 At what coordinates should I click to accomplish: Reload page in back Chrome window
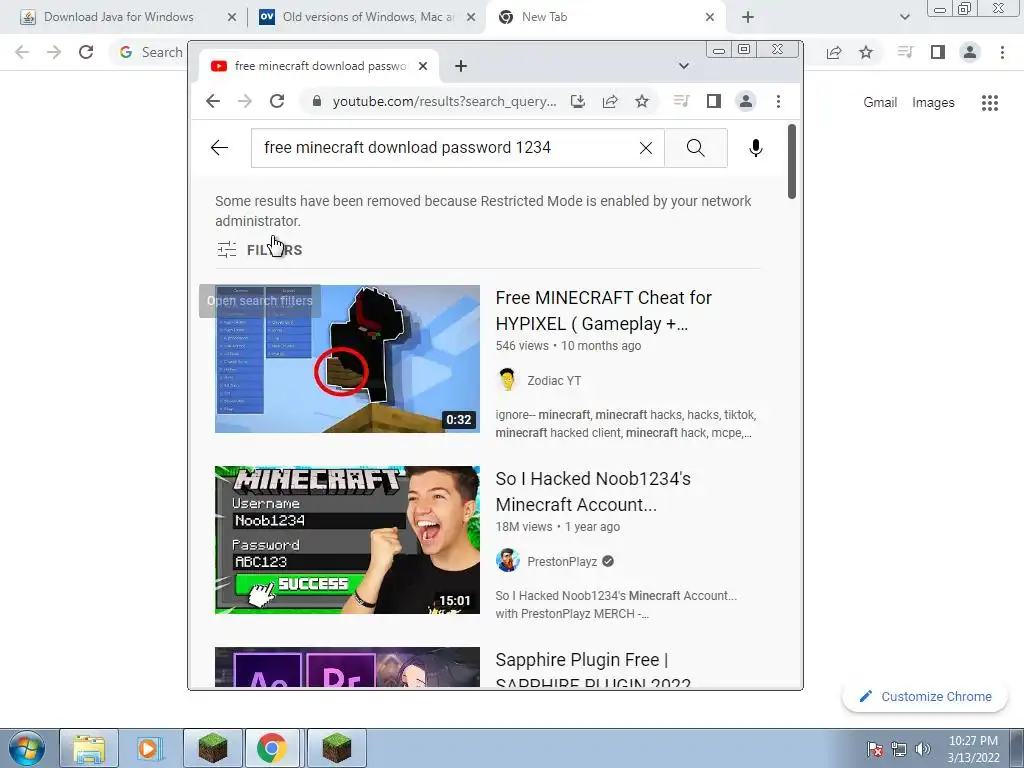pyautogui.click(x=86, y=52)
